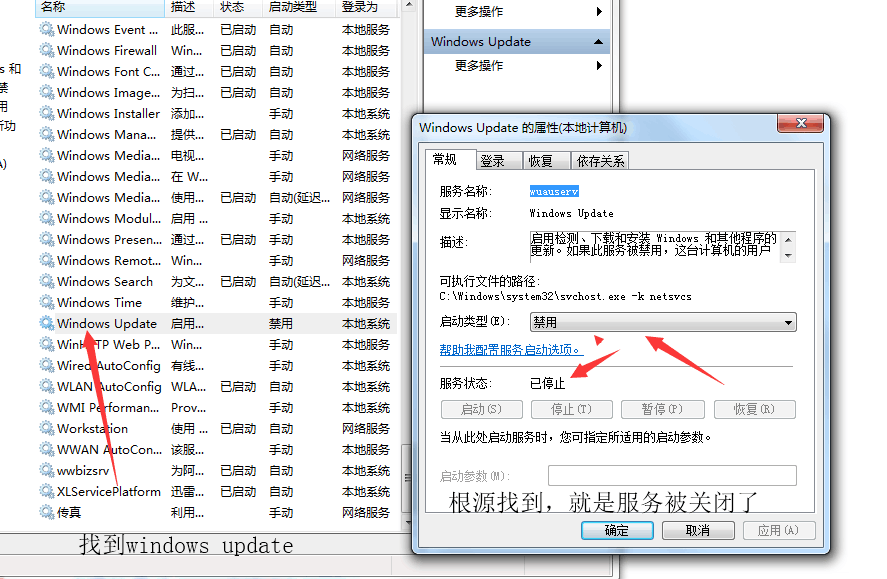Click the Windows Mana... service gear icon
The width and height of the screenshot is (887, 579).
tap(46, 134)
